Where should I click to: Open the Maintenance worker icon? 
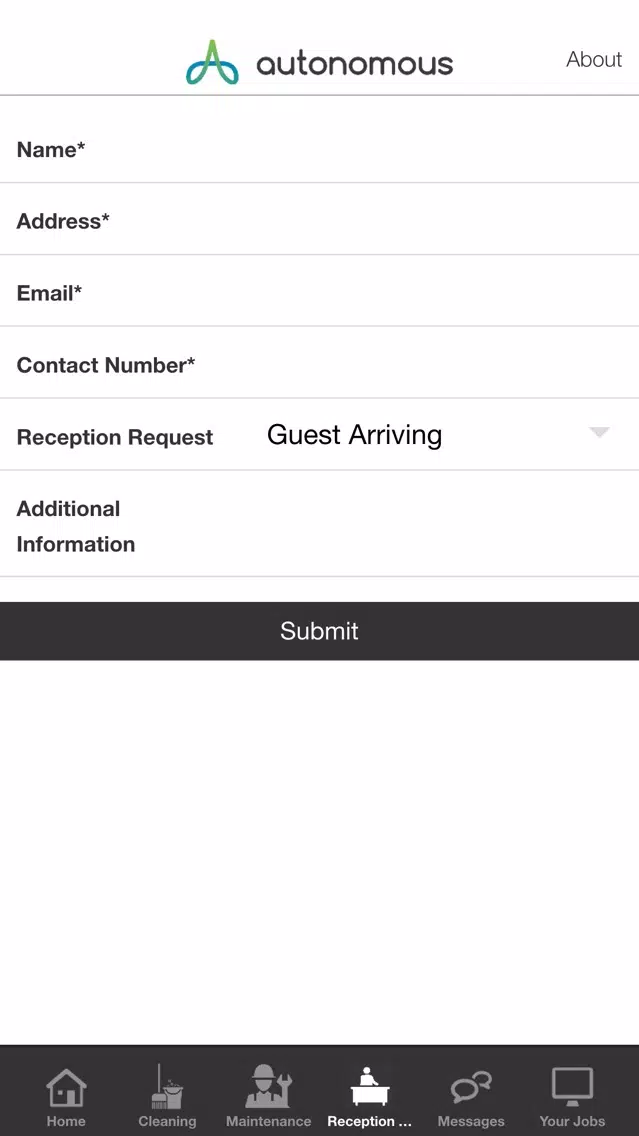pos(269,1086)
